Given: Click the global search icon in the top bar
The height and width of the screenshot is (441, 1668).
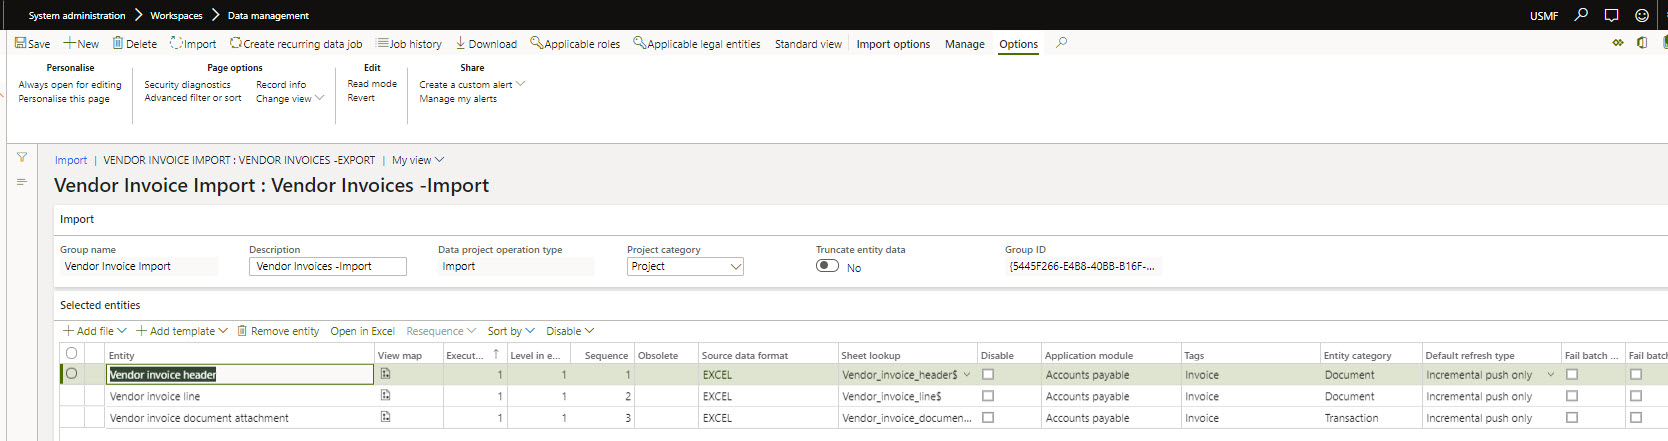Looking at the screenshot, I should pyautogui.click(x=1581, y=15).
